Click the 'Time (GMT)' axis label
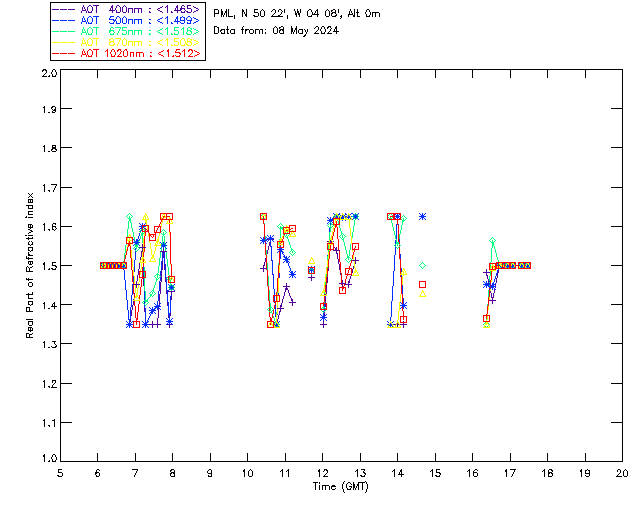The height and width of the screenshot is (512, 640). click(x=340, y=487)
